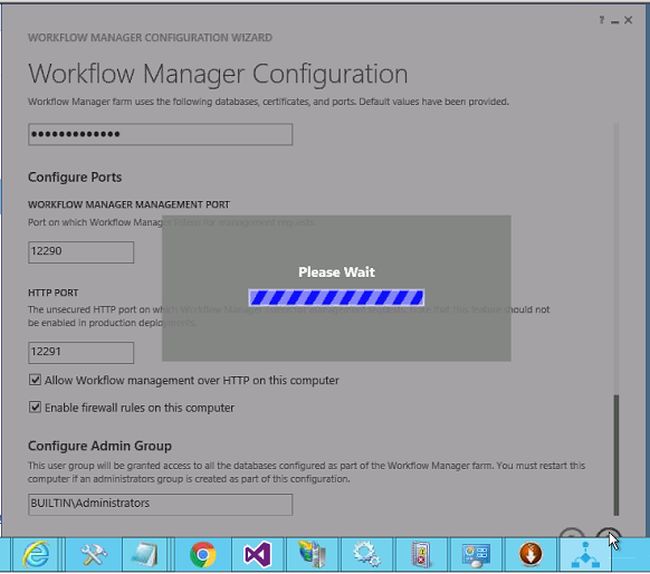The image size is (650, 574).
Task: Click the HTTP PORT label
Action: pyautogui.click(x=53, y=293)
